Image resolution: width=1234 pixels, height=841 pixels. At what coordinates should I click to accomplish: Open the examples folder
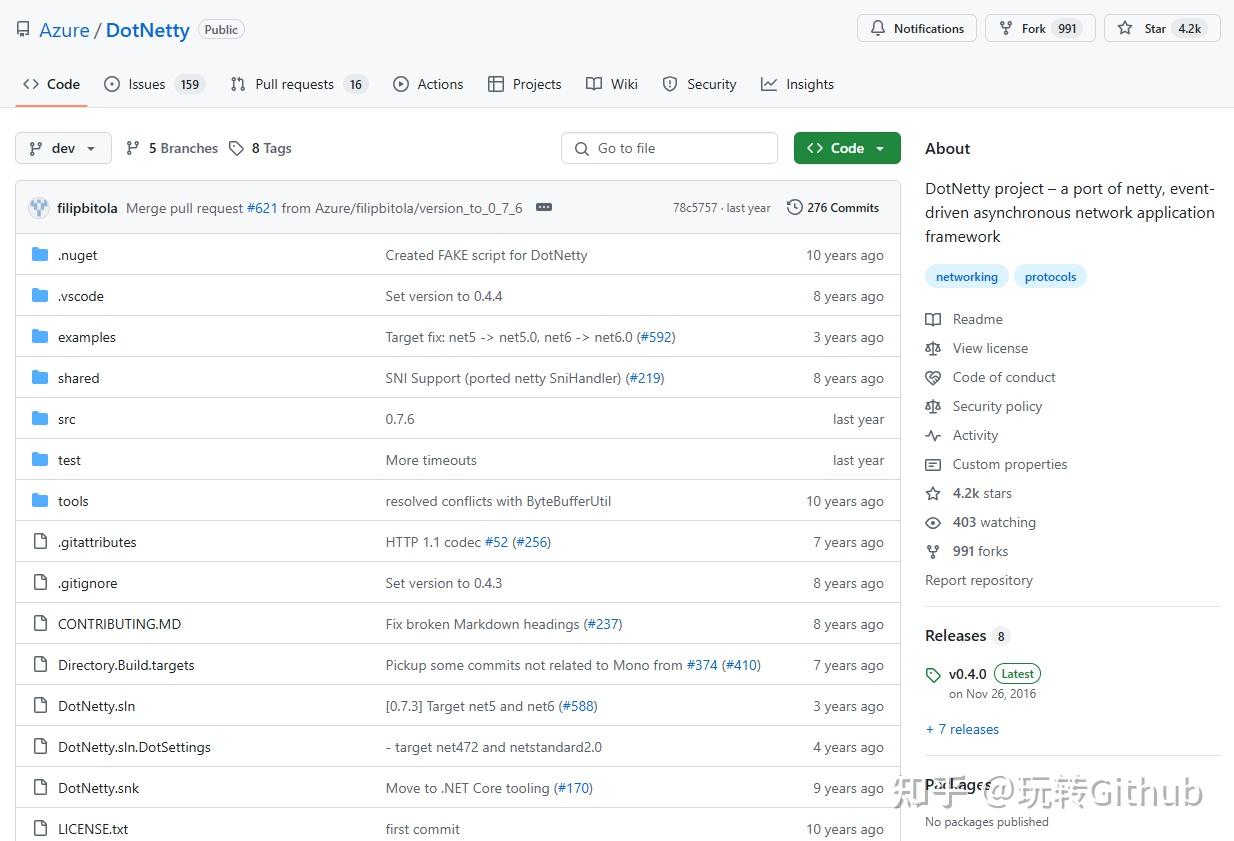tap(87, 337)
